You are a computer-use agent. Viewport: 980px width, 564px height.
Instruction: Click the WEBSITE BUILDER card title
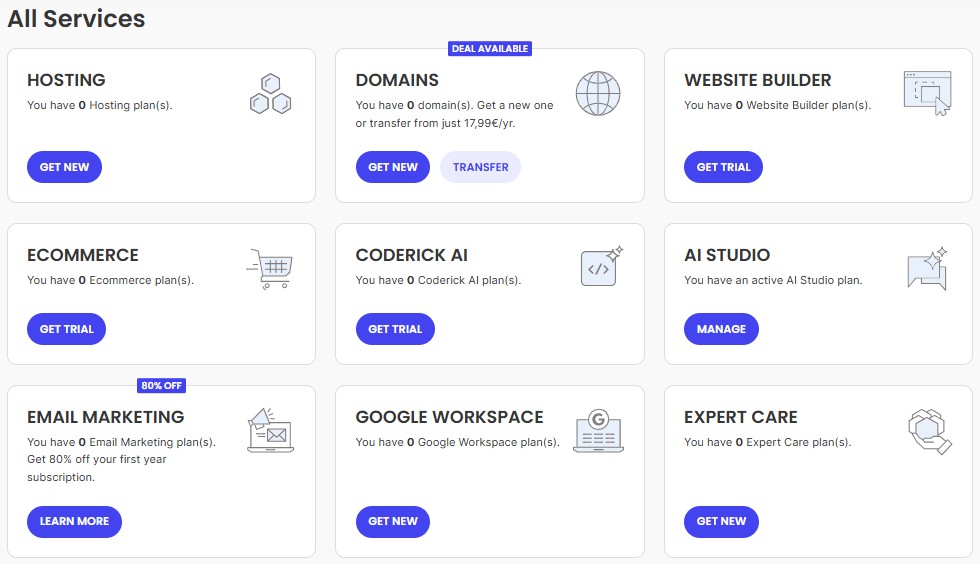(x=758, y=80)
